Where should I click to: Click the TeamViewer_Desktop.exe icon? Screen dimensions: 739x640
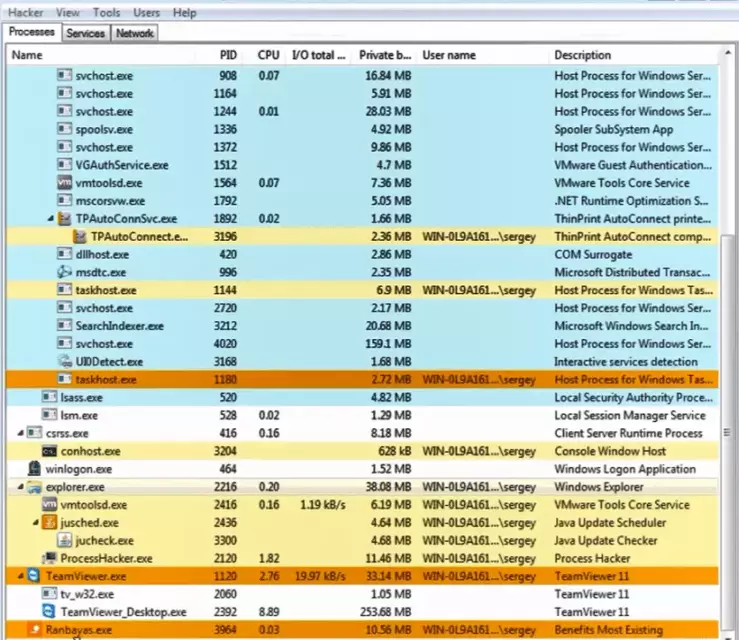(49, 612)
